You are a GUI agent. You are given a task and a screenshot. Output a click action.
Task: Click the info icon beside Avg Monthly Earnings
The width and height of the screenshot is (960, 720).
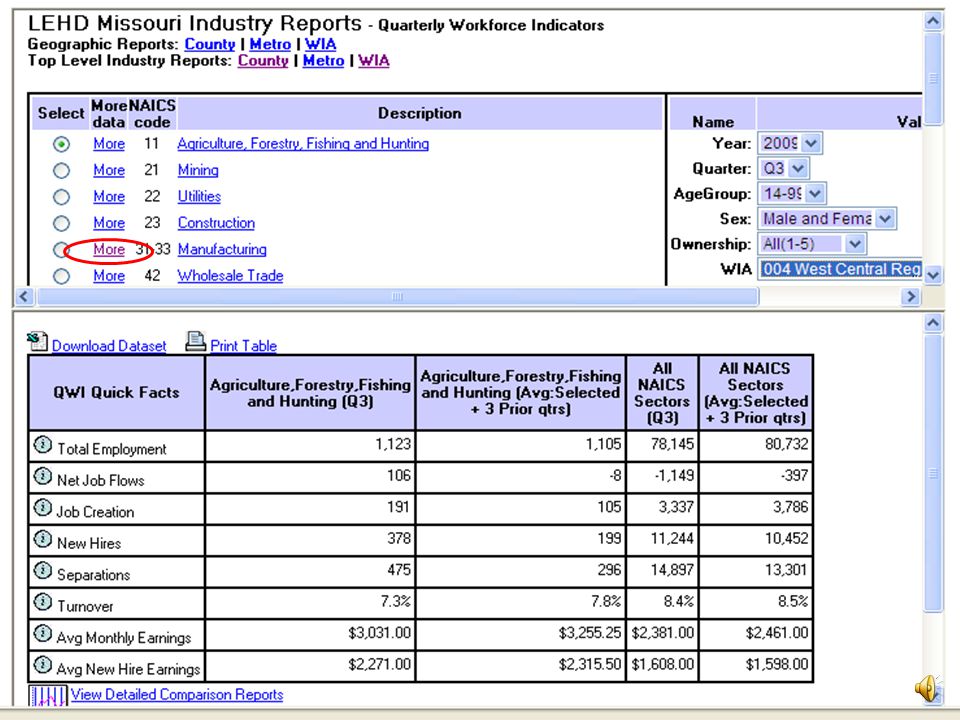click(x=42, y=634)
